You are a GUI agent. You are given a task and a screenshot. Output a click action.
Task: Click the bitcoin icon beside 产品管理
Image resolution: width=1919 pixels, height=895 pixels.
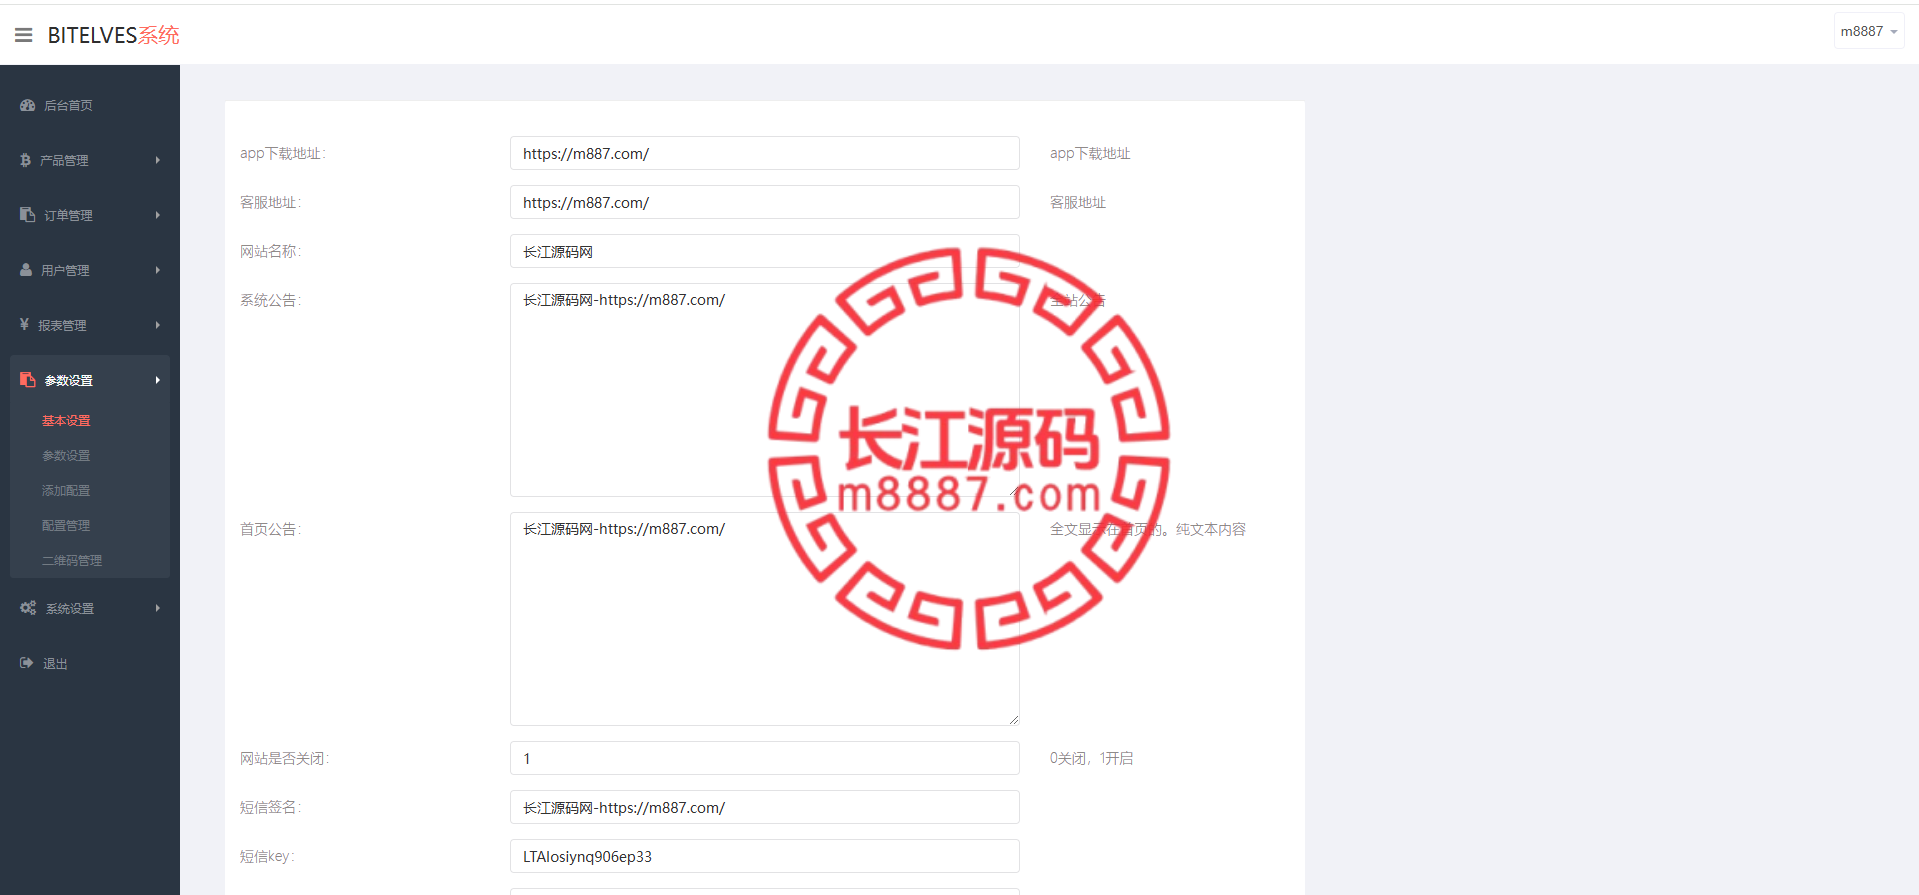pos(26,160)
